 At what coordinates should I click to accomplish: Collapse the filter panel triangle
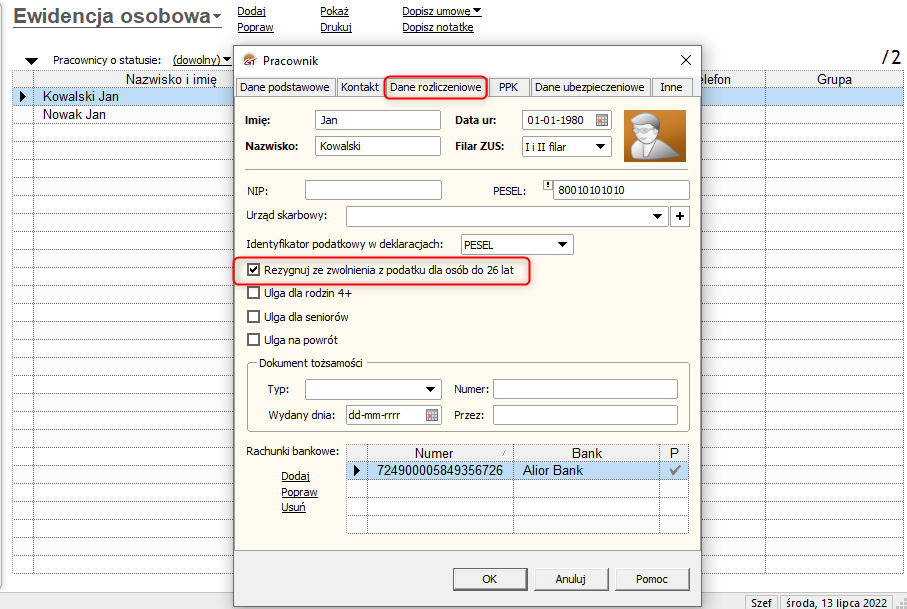tap(31, 61)
